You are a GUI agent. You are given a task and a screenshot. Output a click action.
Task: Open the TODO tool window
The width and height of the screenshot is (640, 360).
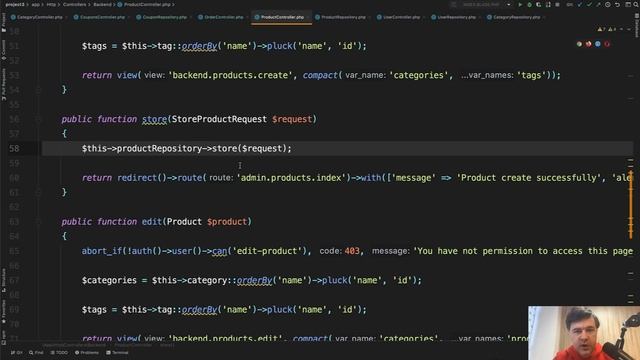click(x=59, y=353)
